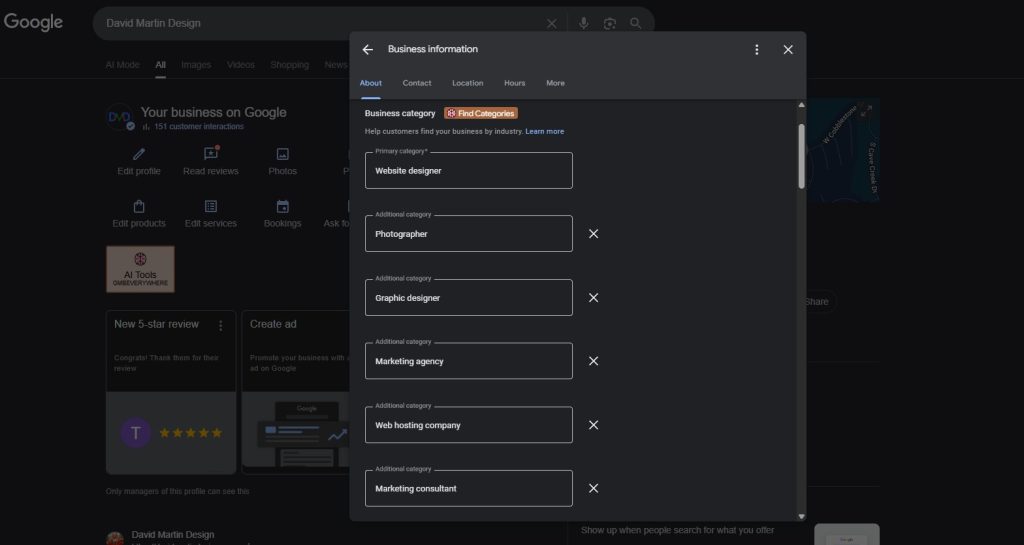Image resolution: width=1024 pixels, height=545 pixels.
Task: Close the Business information dialog
Action: coord(788,50)
